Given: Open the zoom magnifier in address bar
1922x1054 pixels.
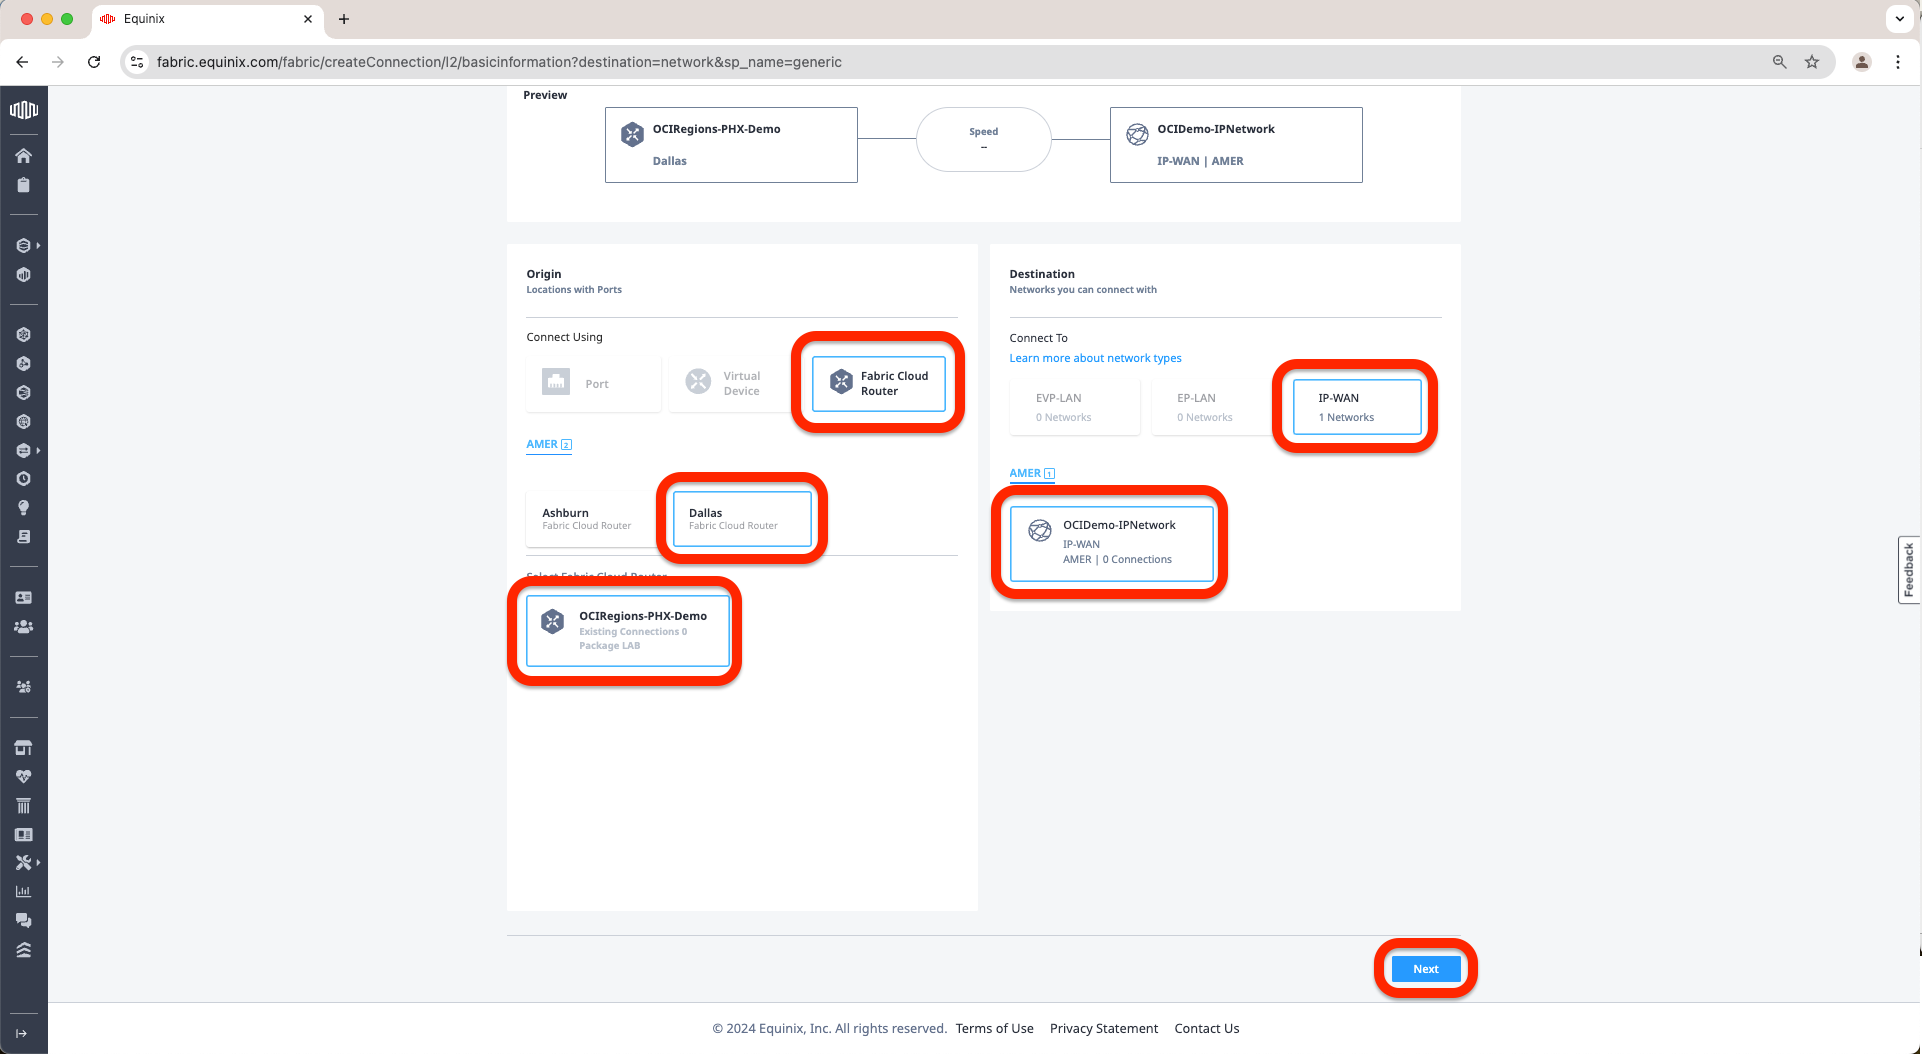Looking at the screenshot, I should [x=1780, y=62].
